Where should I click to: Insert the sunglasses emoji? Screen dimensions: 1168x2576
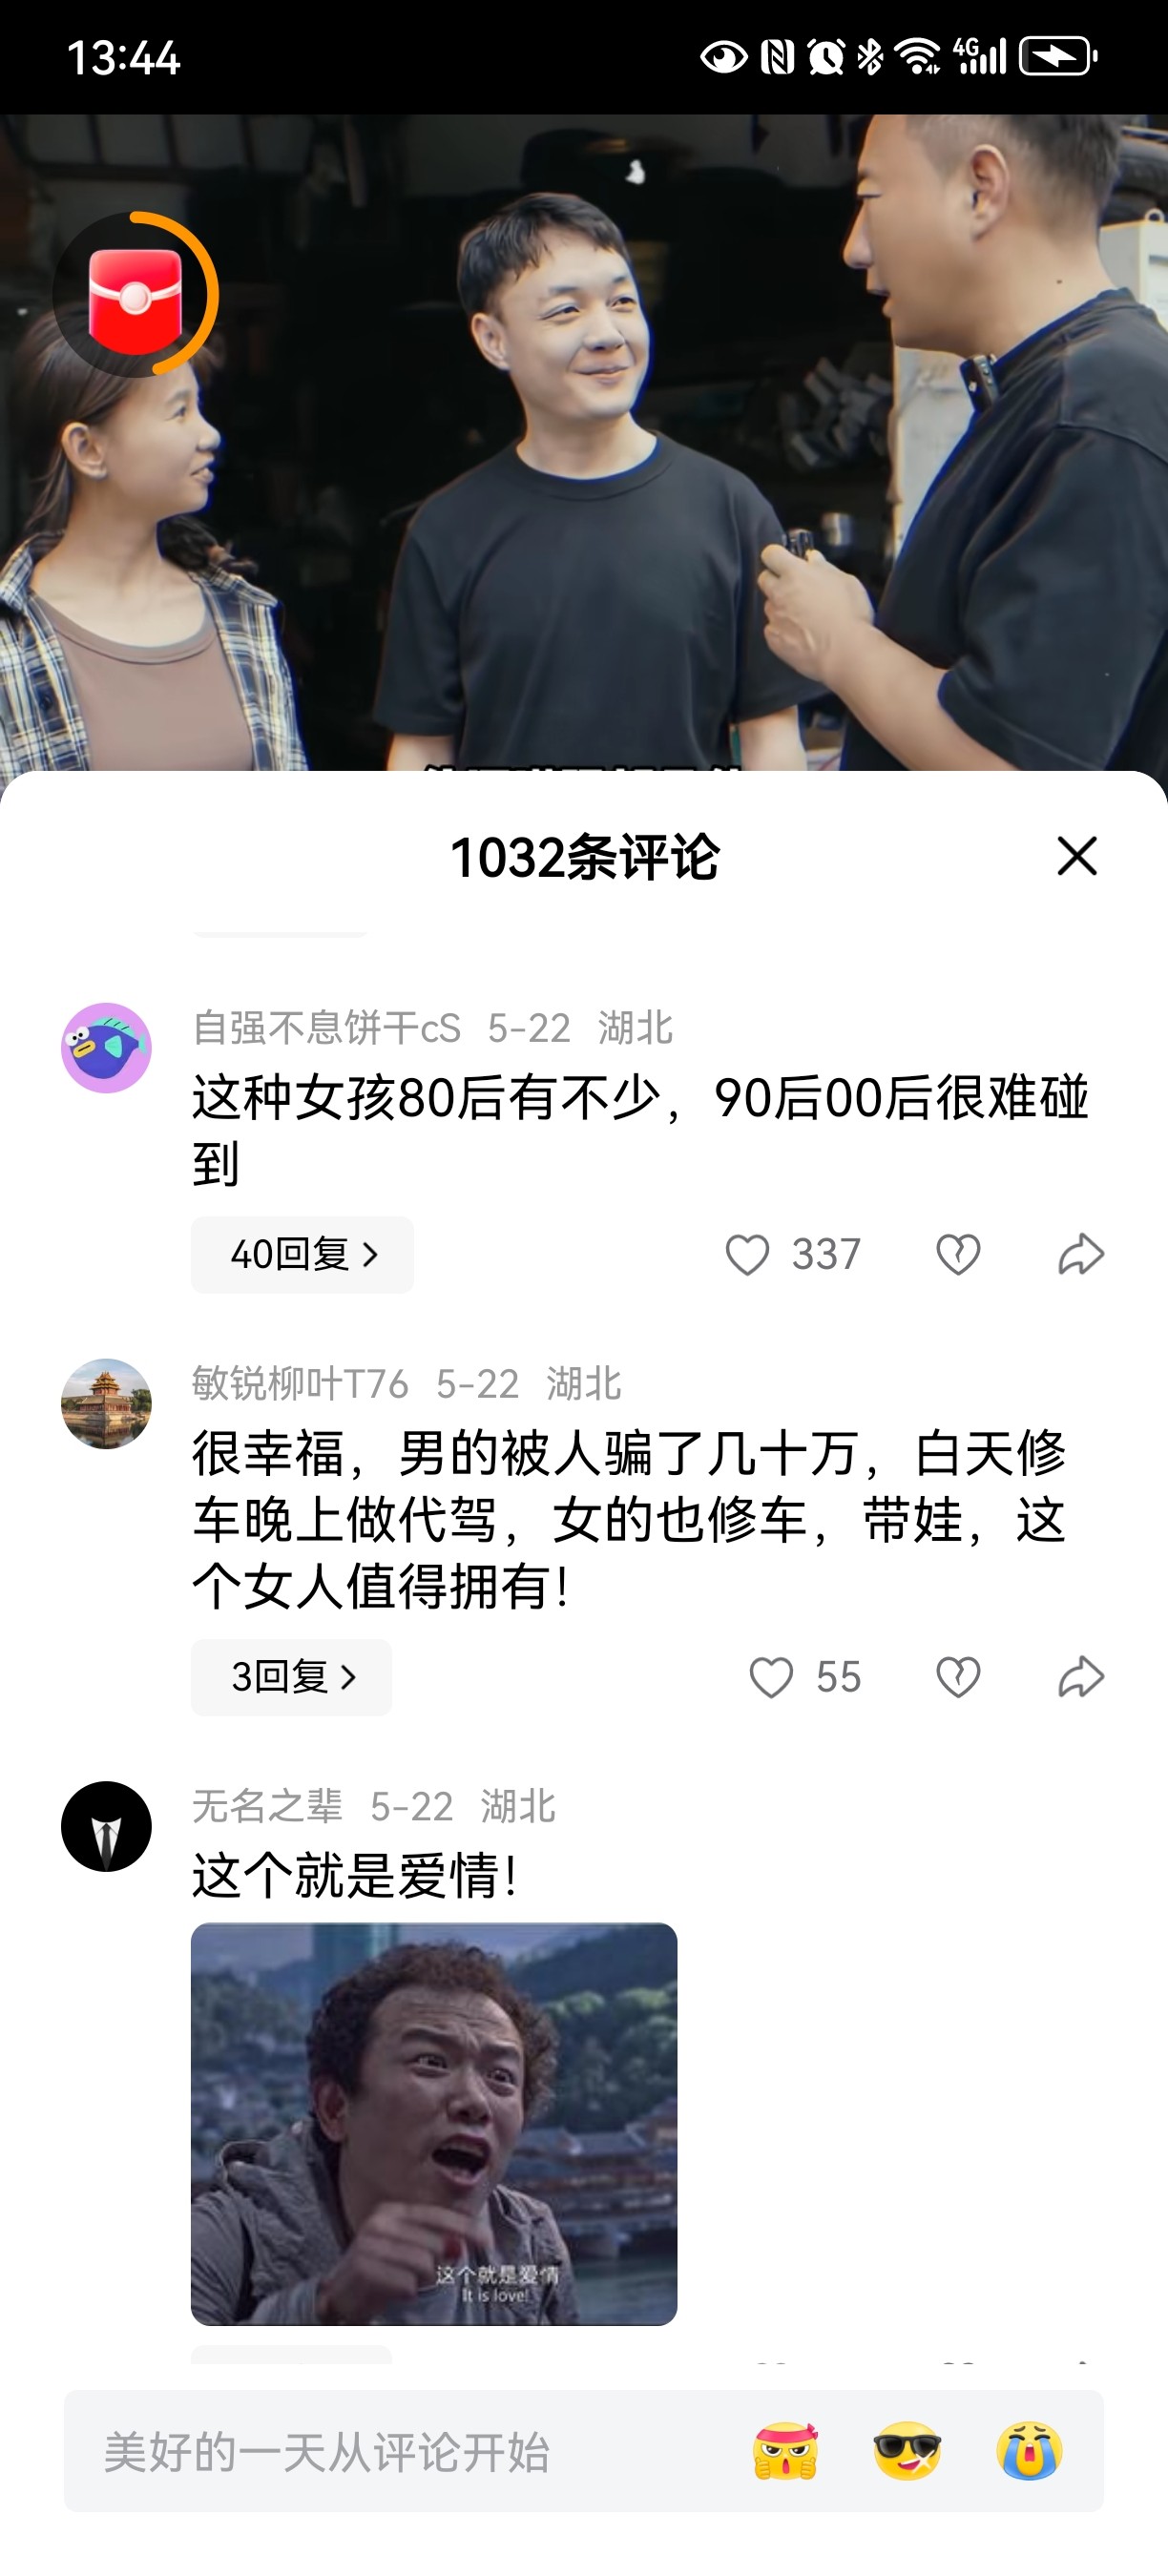click(907, 2451)
